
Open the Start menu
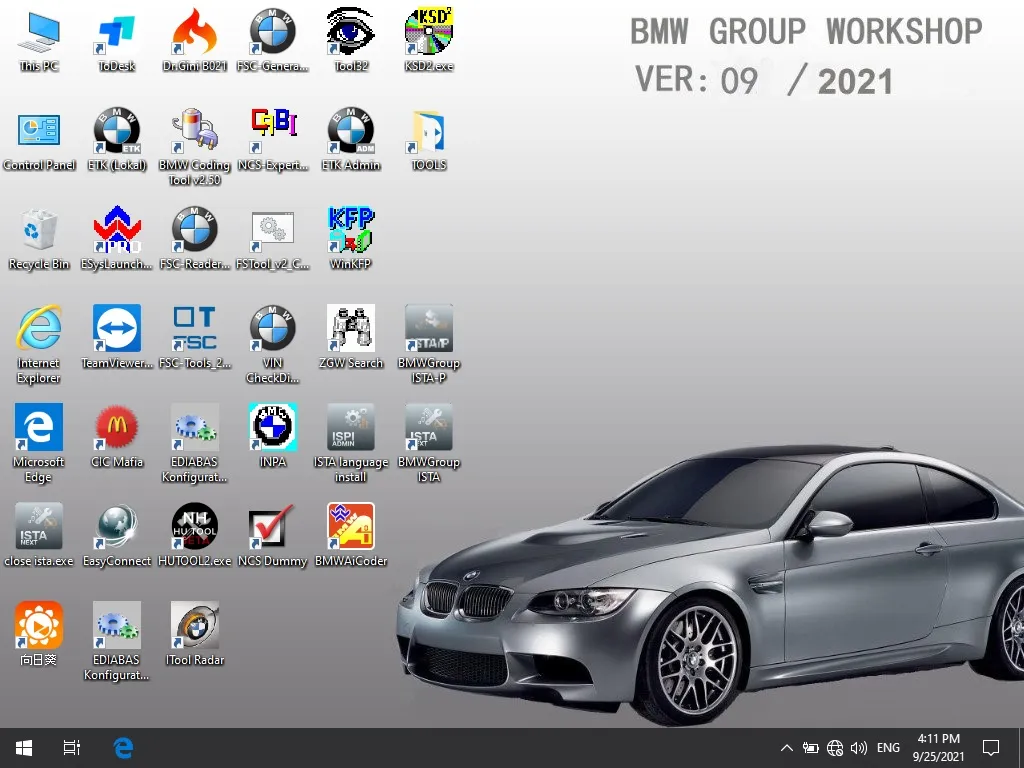coord(22,747)
